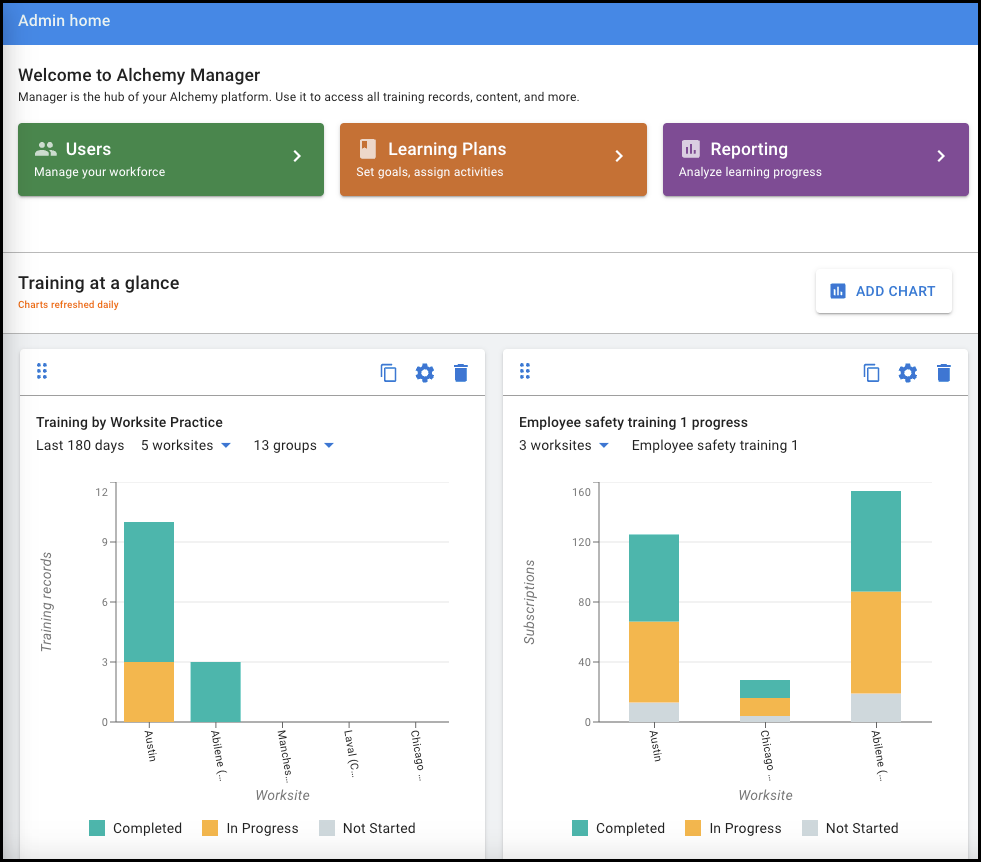Open the 13 groups dropdown

(293, 445)
